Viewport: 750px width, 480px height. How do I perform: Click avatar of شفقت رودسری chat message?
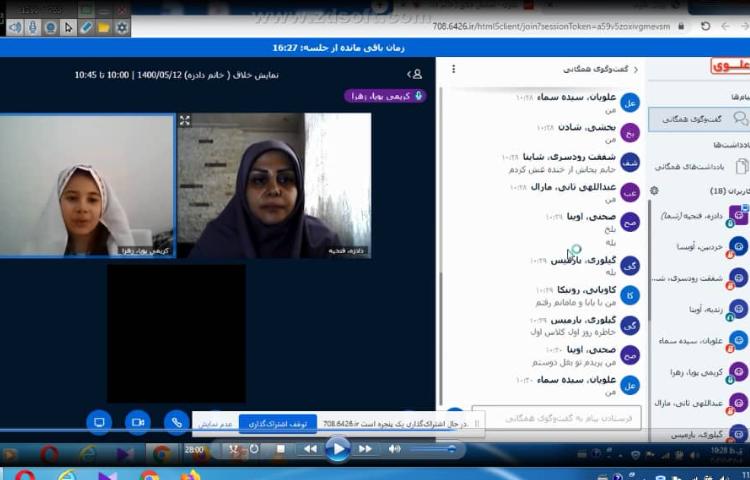point(630,163)
